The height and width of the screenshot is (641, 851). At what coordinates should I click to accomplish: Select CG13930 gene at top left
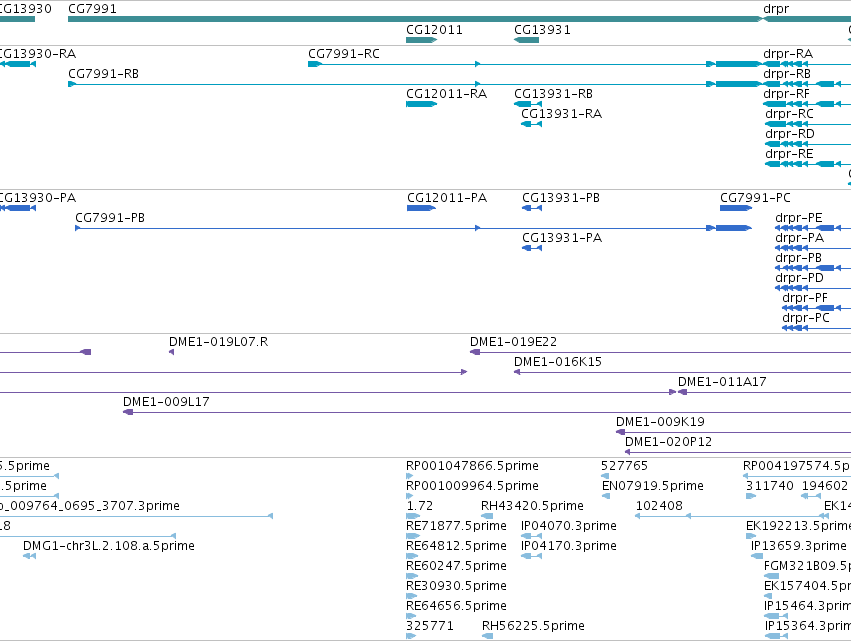(x=17, y=19)
